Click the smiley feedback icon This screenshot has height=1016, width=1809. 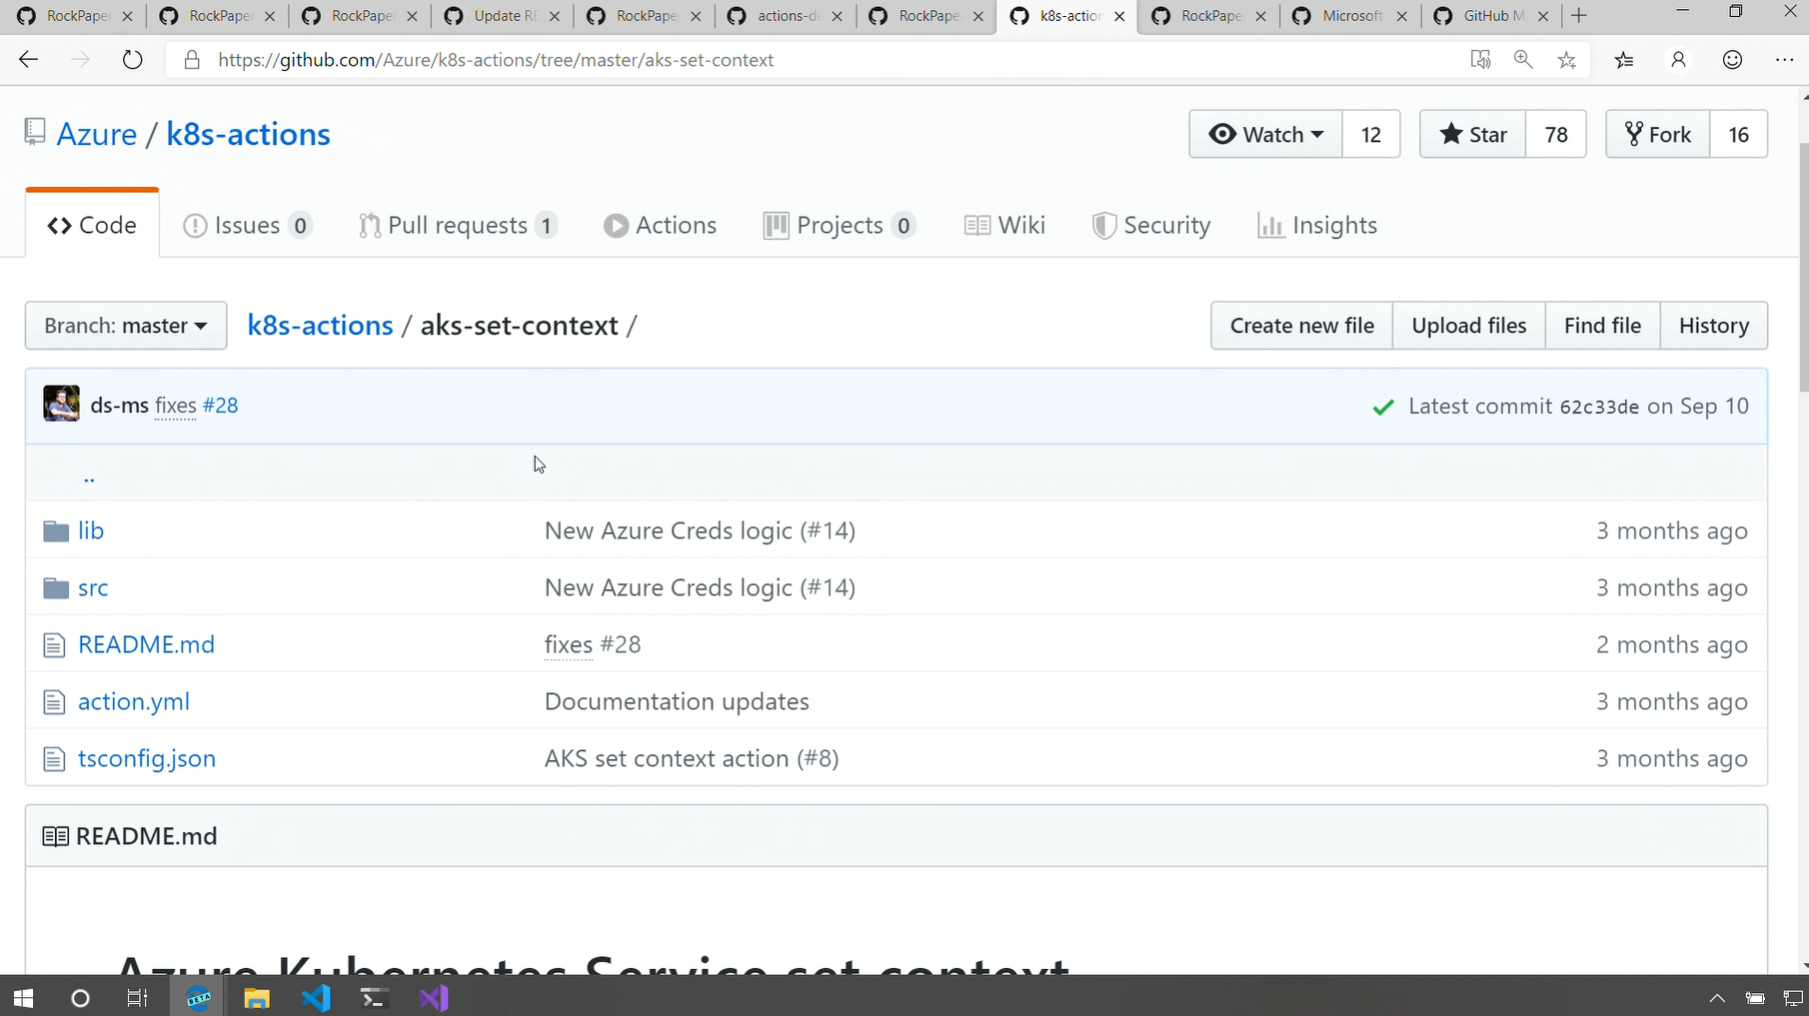(1732, 60)
